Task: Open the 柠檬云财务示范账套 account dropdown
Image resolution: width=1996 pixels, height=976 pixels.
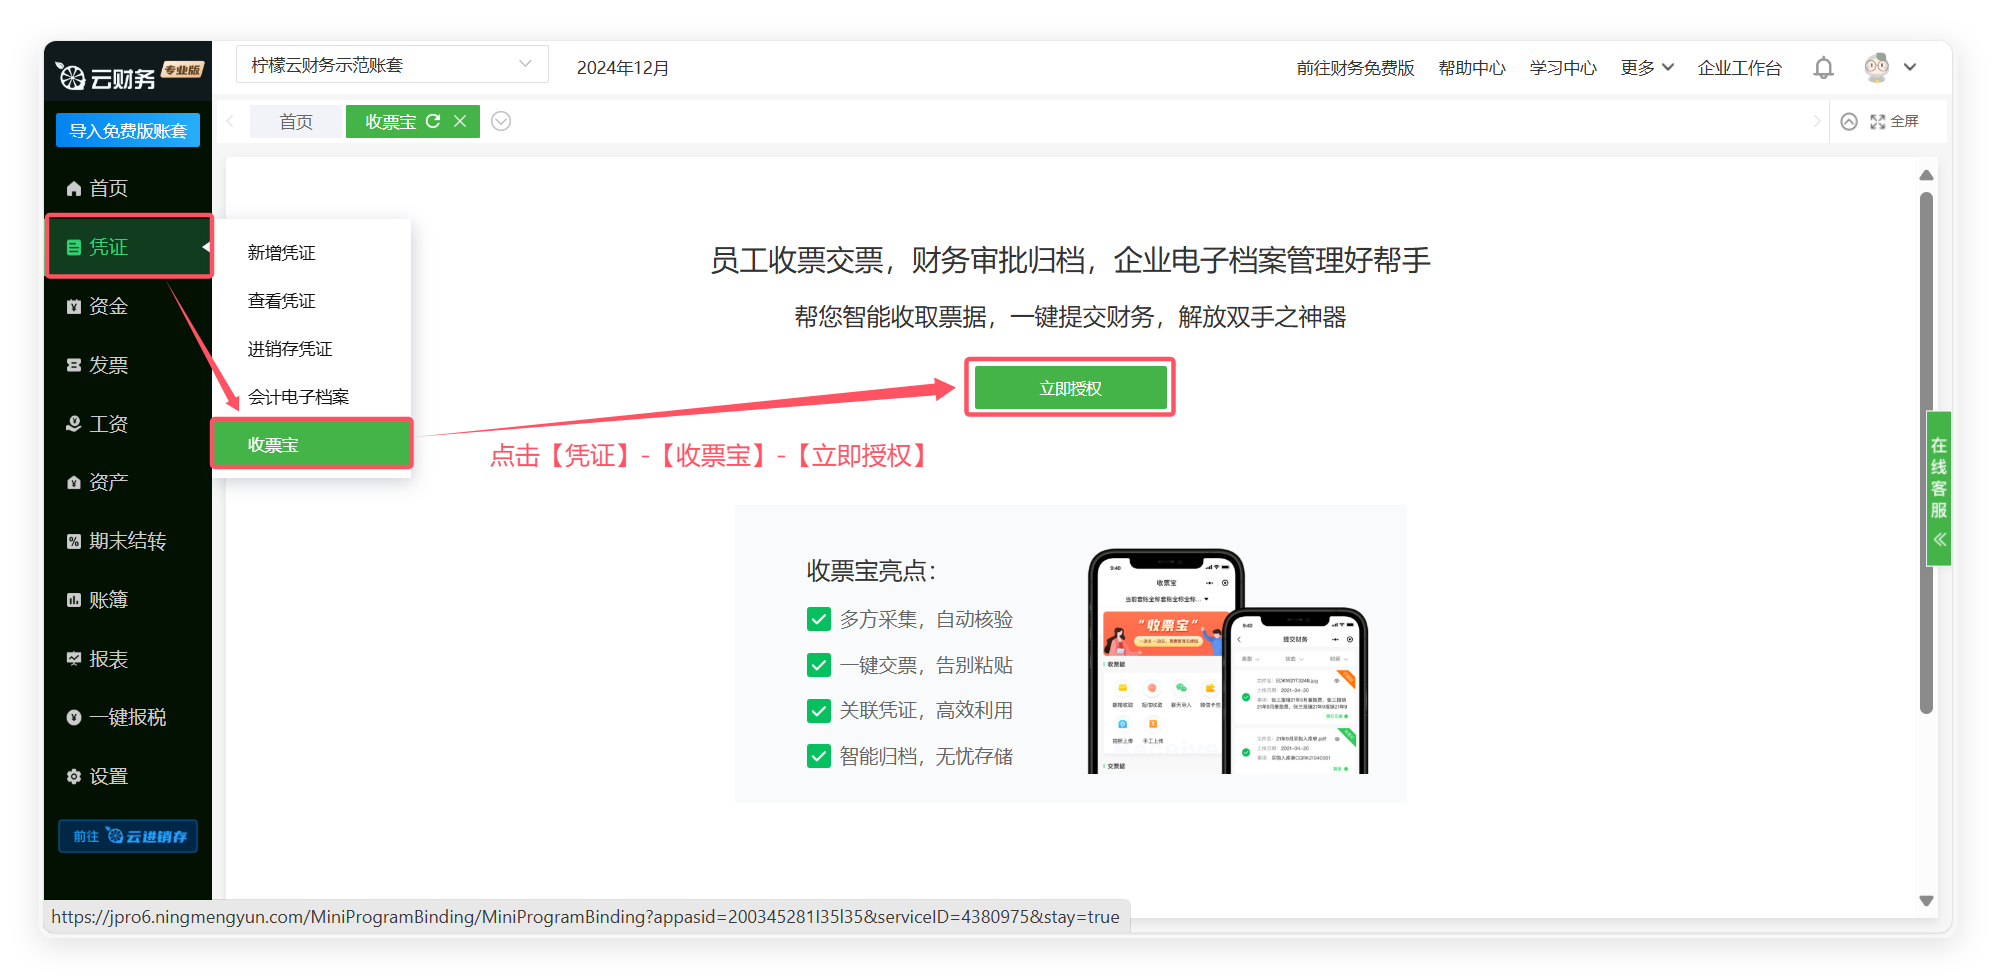Action: click(x=392, y=65)
